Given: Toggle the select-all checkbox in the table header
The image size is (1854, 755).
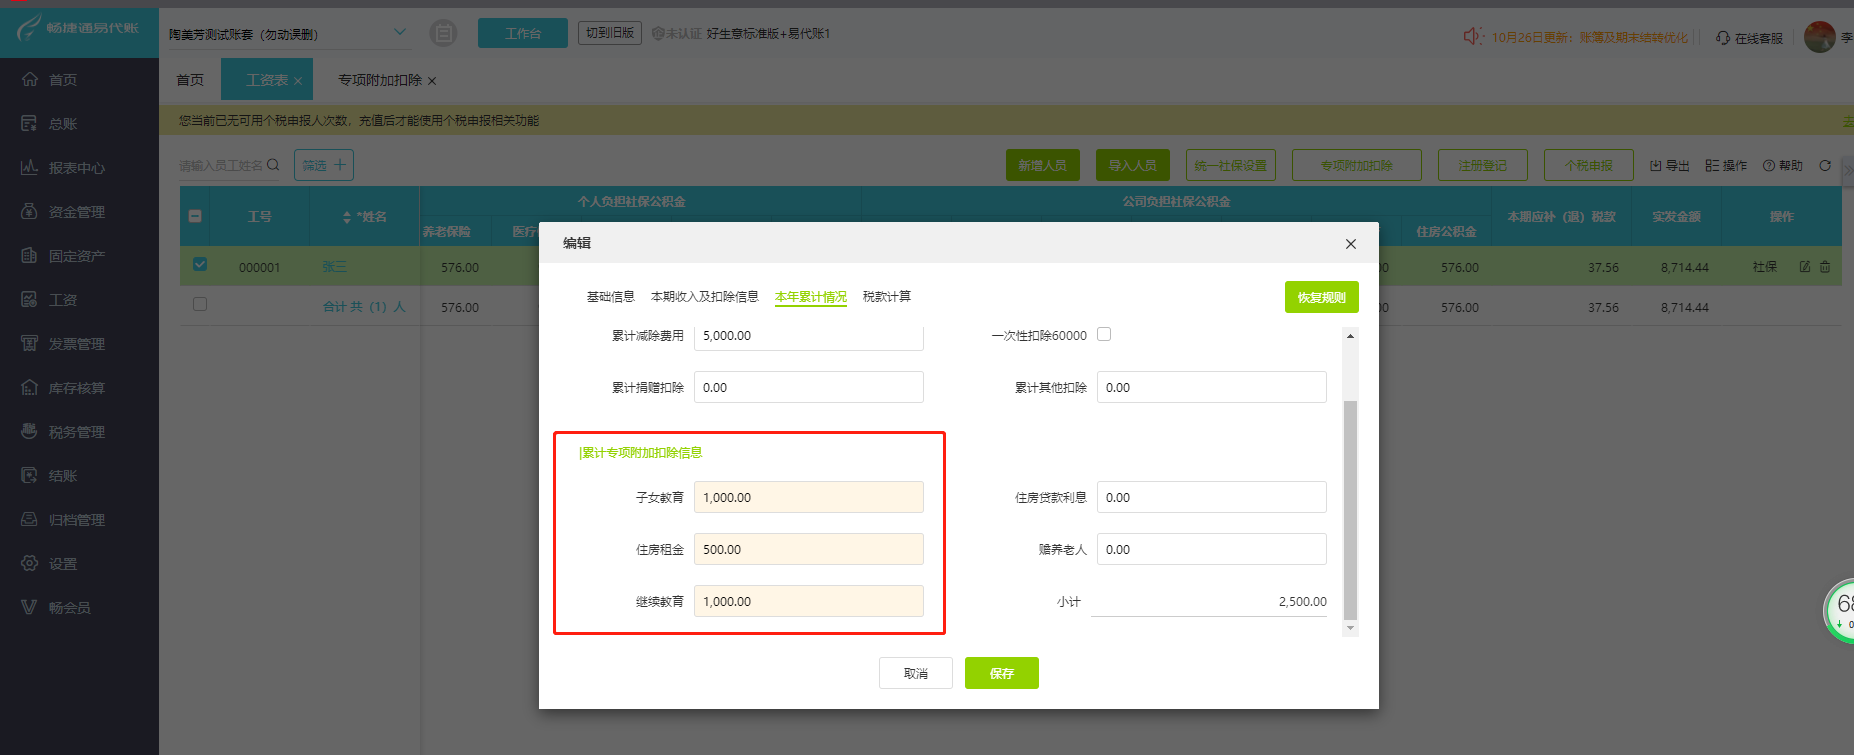Looking at the screenshot, I should pyautogui.click(x=195, y=216).
